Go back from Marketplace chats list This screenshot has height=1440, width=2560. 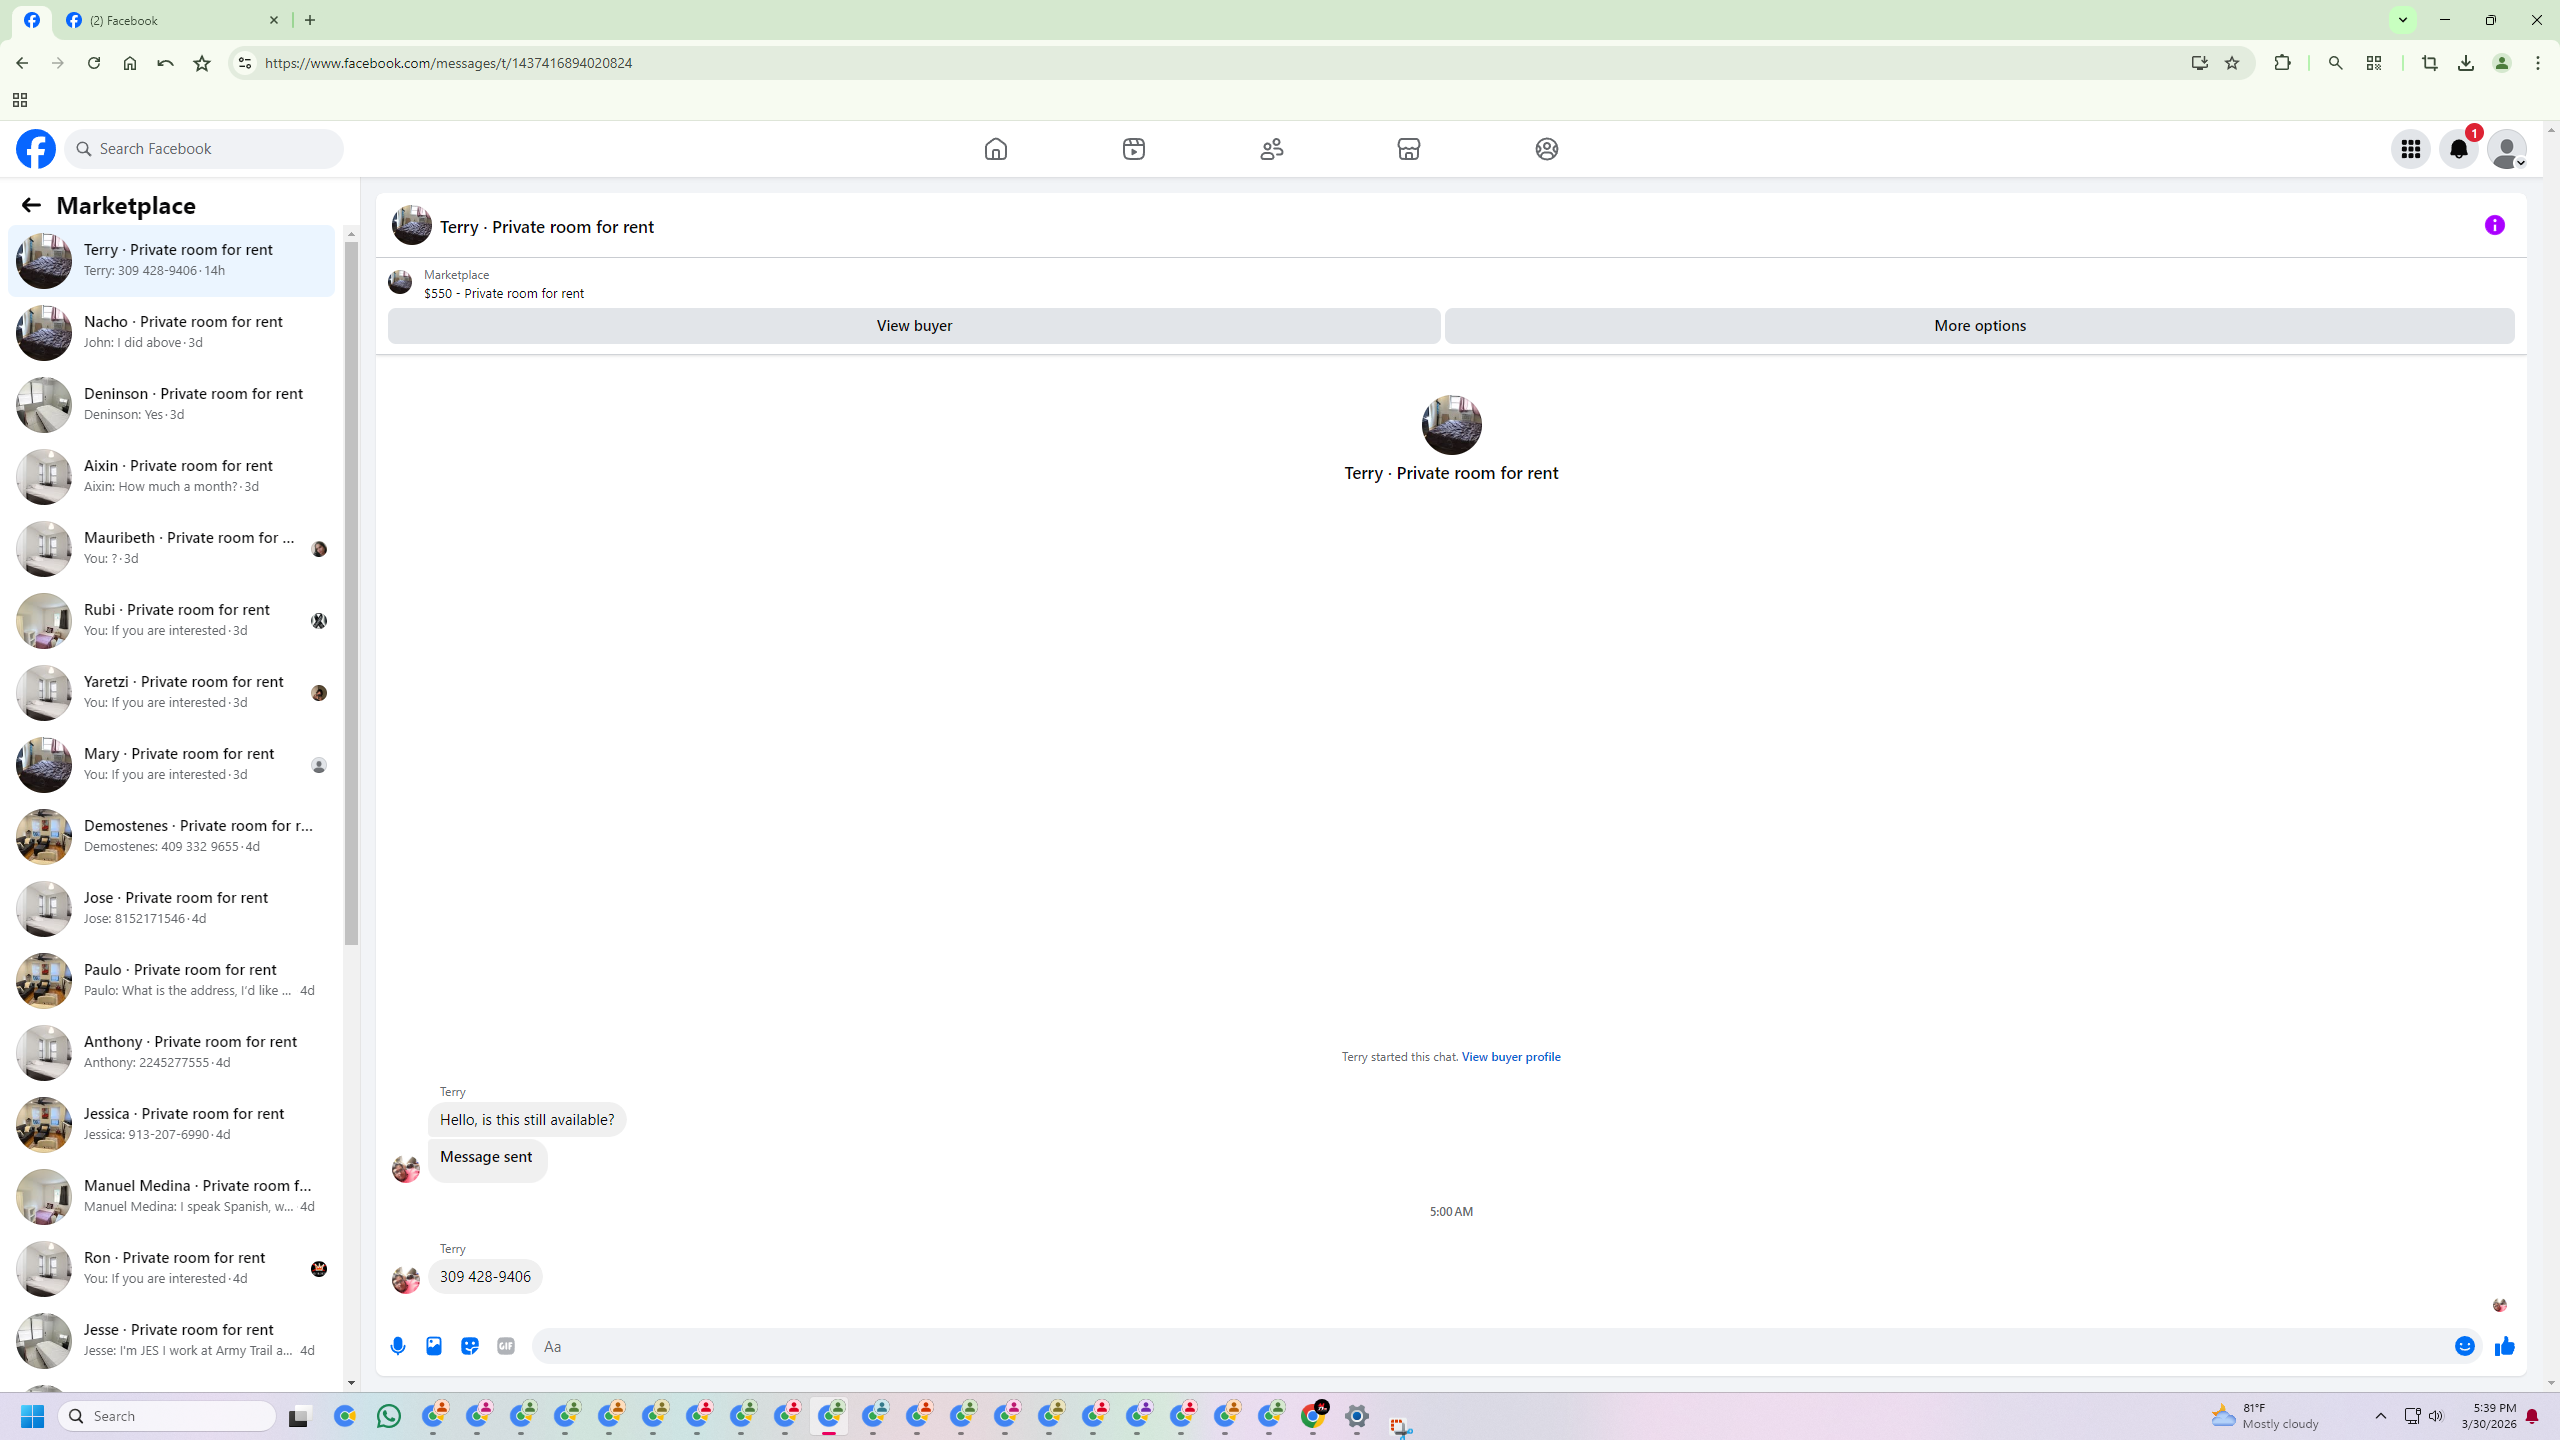tap(31, 205)
